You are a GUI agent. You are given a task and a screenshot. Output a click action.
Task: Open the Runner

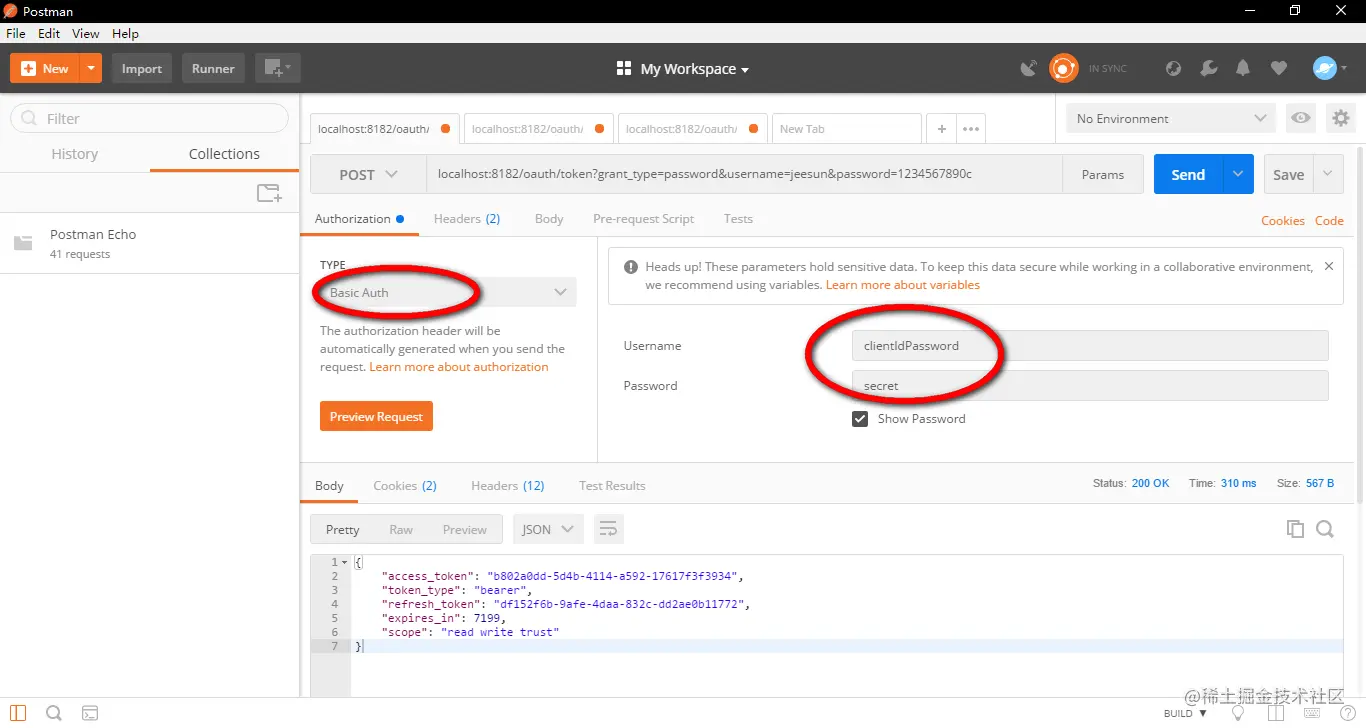(x=213, y=68)
